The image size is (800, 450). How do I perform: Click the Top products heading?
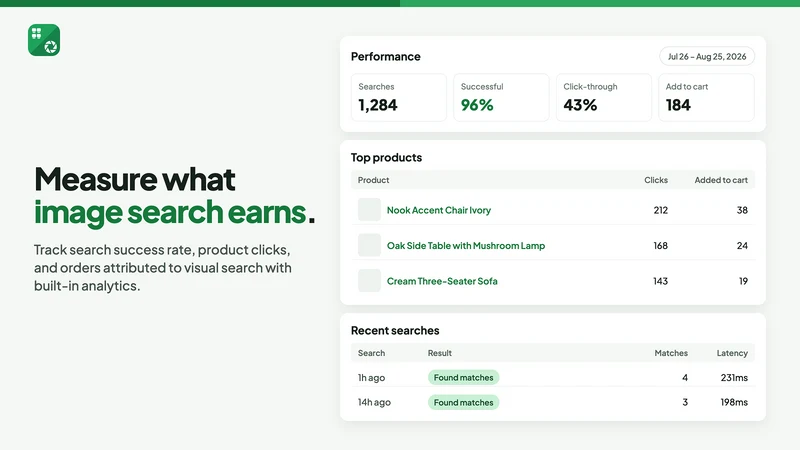point(386,158)
